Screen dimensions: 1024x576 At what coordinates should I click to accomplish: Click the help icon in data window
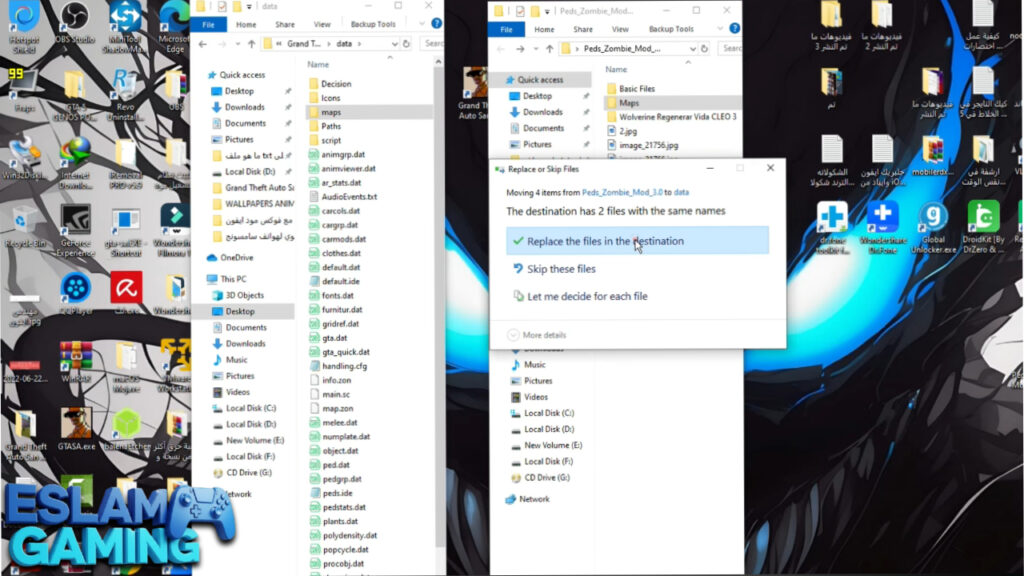(438, 24)
